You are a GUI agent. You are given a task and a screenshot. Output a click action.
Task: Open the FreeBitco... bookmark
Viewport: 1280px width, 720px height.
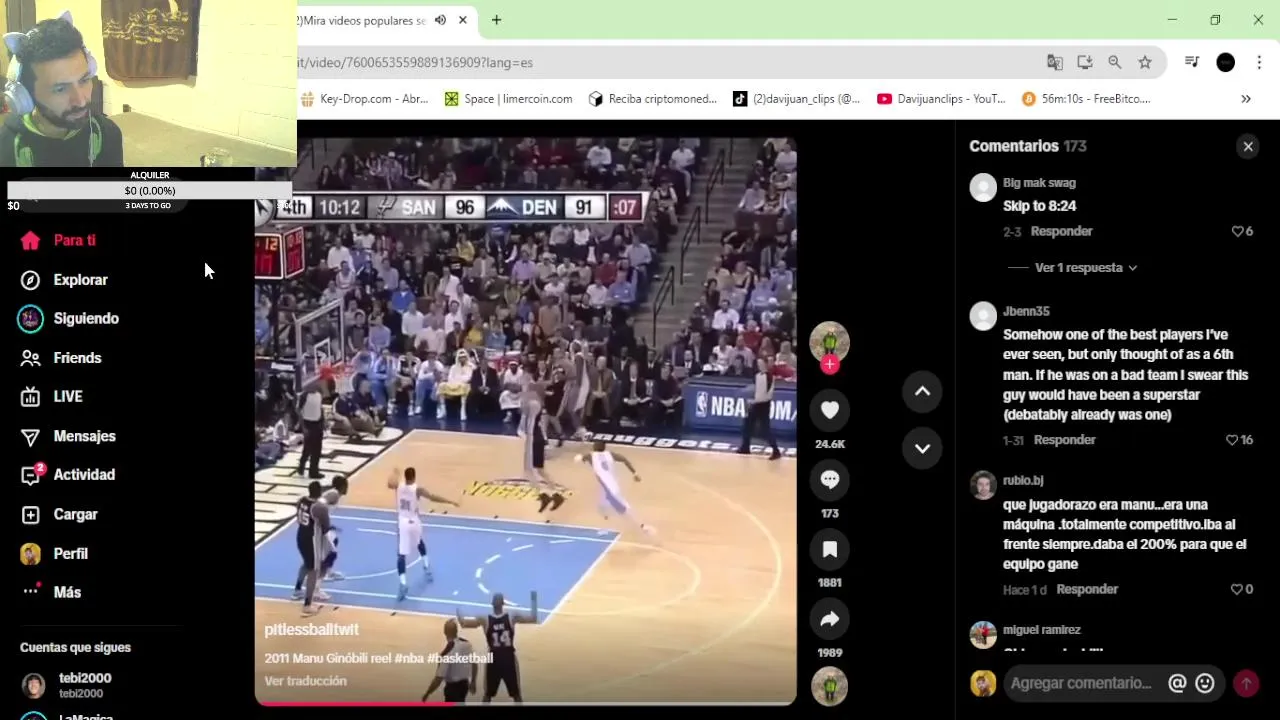pos(1086,99)
